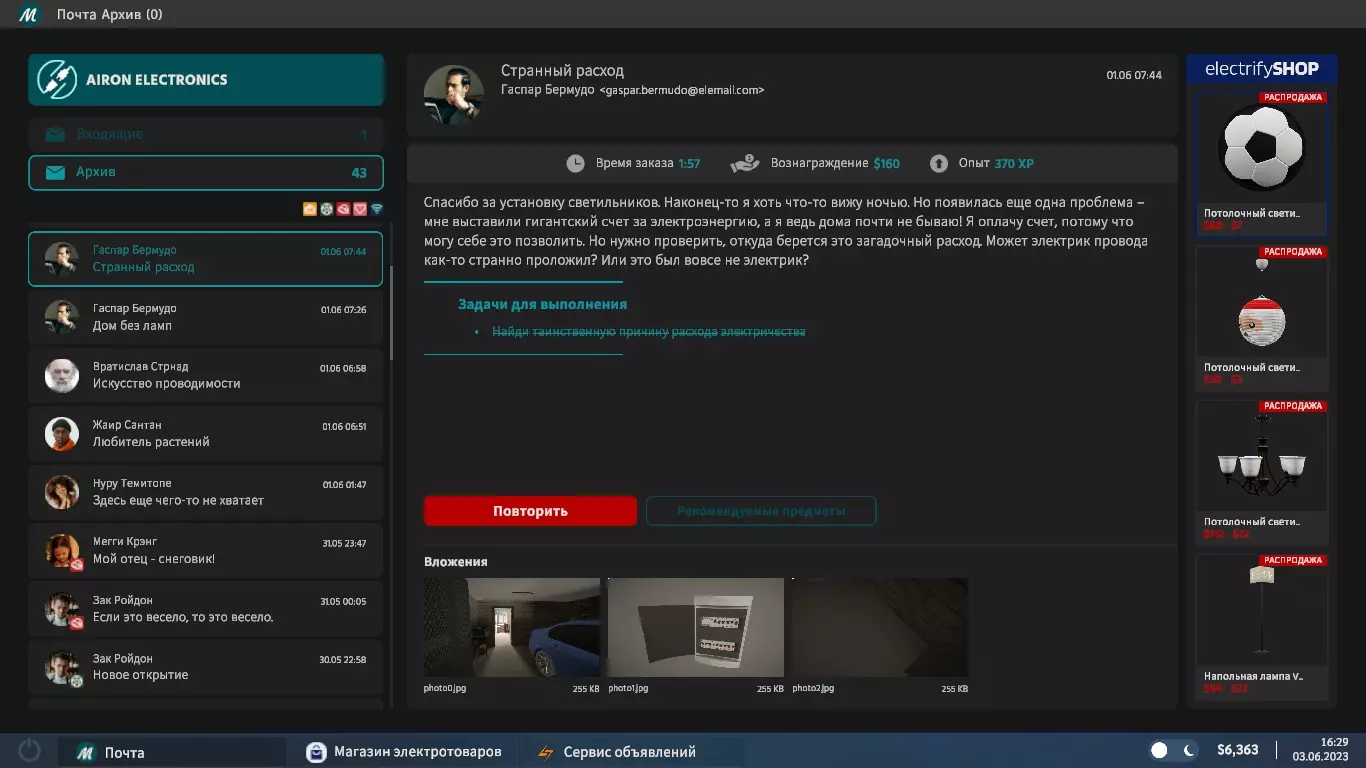Open the Искусство проводимости email
This screenshot has width=1366, height=768.
pyautogui.click(x=206, y=375)
